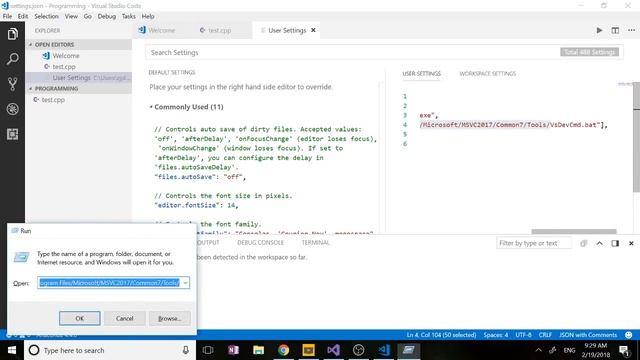Open the Extensions view
This screenshot has height=360, width=640.
tap(12, 134)
